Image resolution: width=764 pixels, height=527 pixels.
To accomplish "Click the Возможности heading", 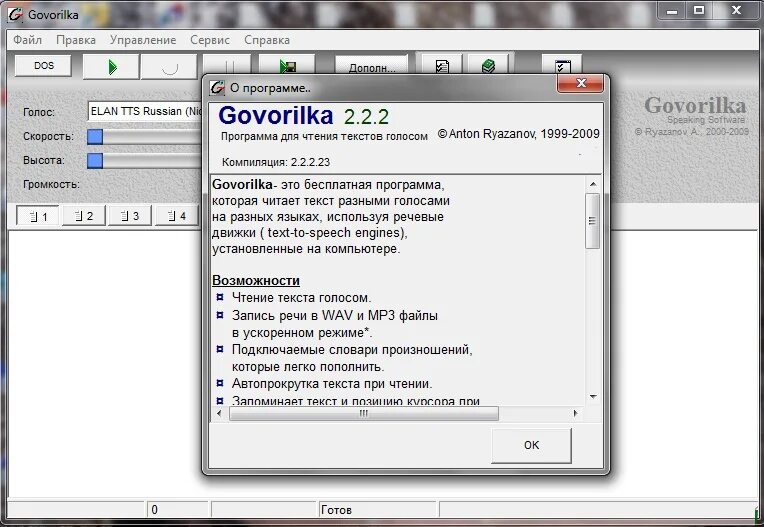I will click(x=256, y=281).
